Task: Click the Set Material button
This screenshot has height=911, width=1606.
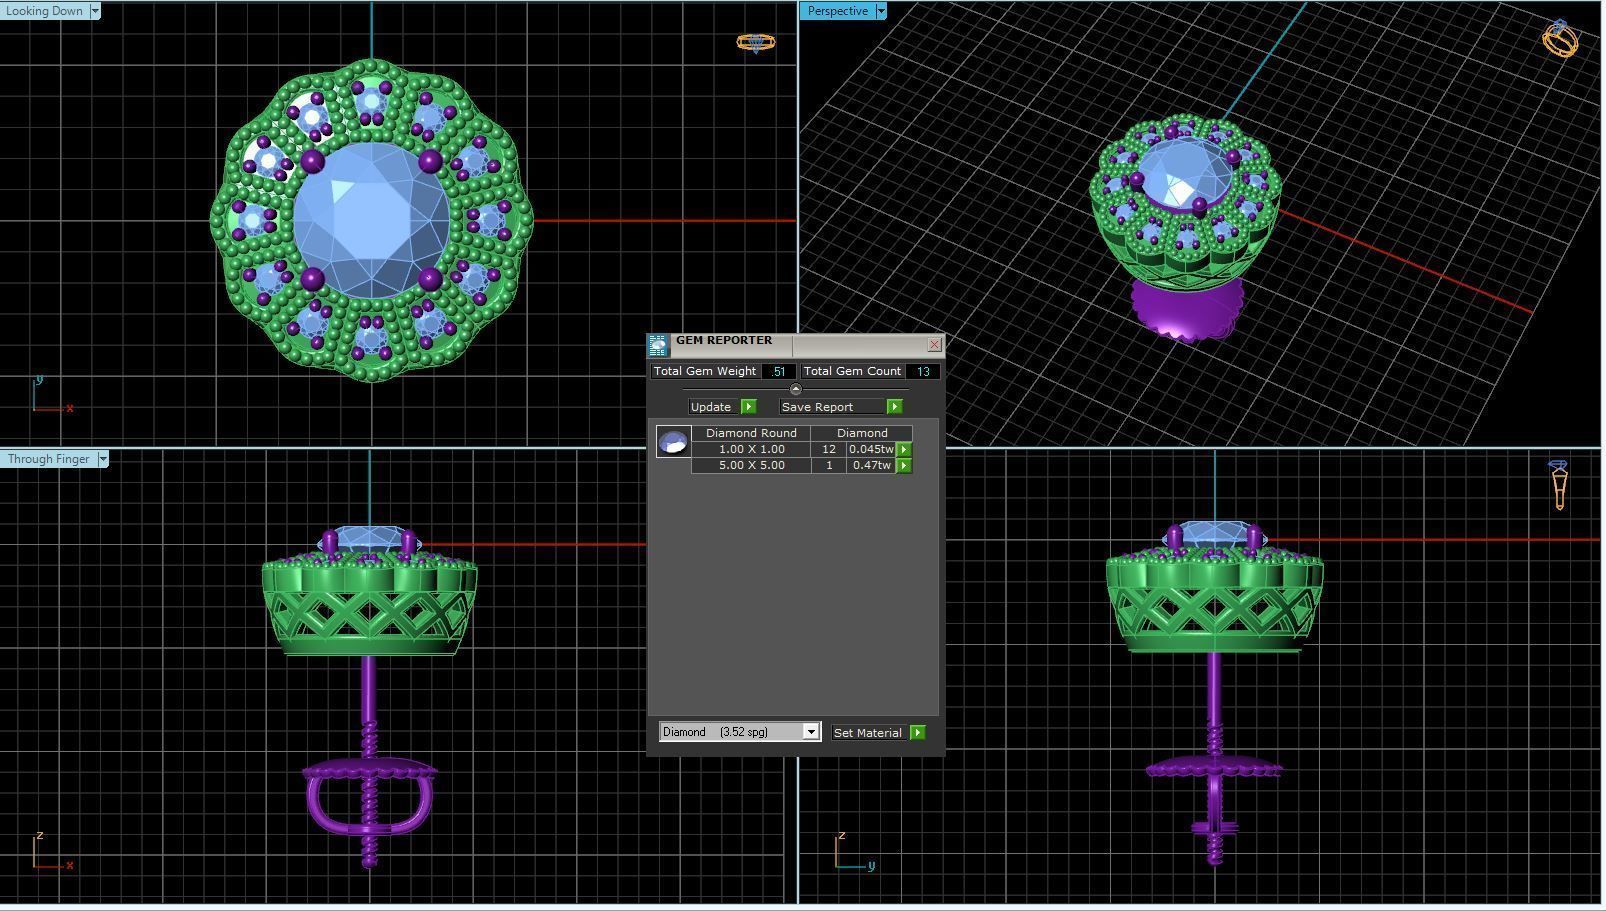Action: [x=878, y=733]
